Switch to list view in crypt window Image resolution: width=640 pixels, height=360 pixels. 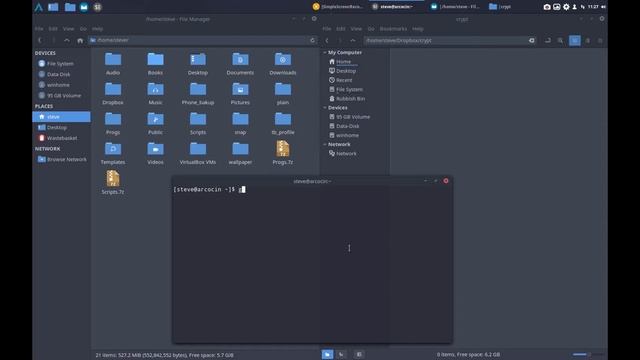tap(588, 40)
